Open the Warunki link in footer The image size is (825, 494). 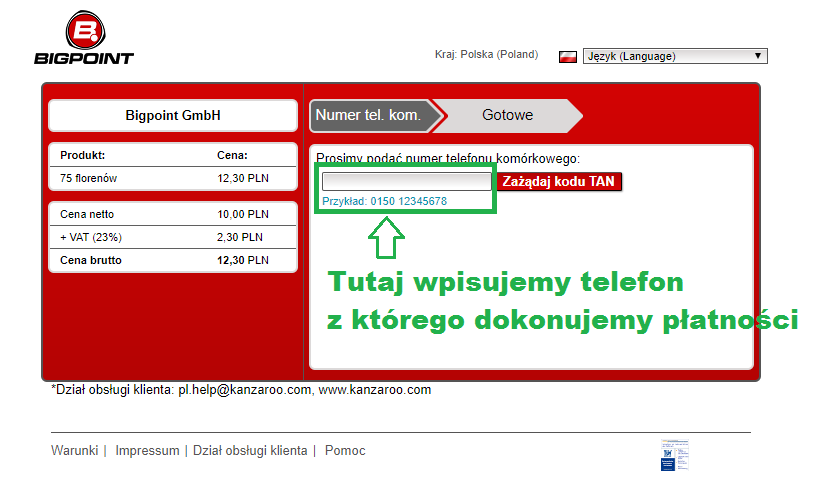tap(75, 451)
